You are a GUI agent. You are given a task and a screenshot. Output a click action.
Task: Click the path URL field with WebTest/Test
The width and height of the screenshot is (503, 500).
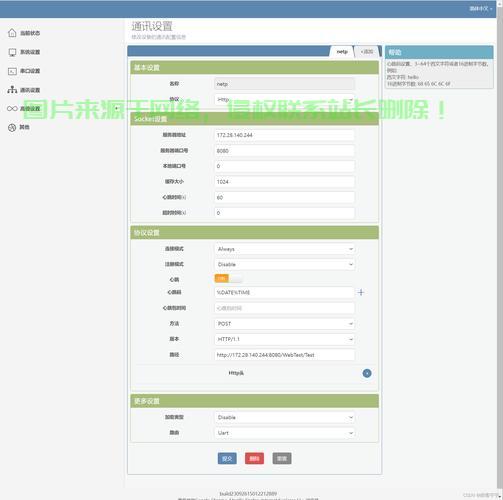284,355
